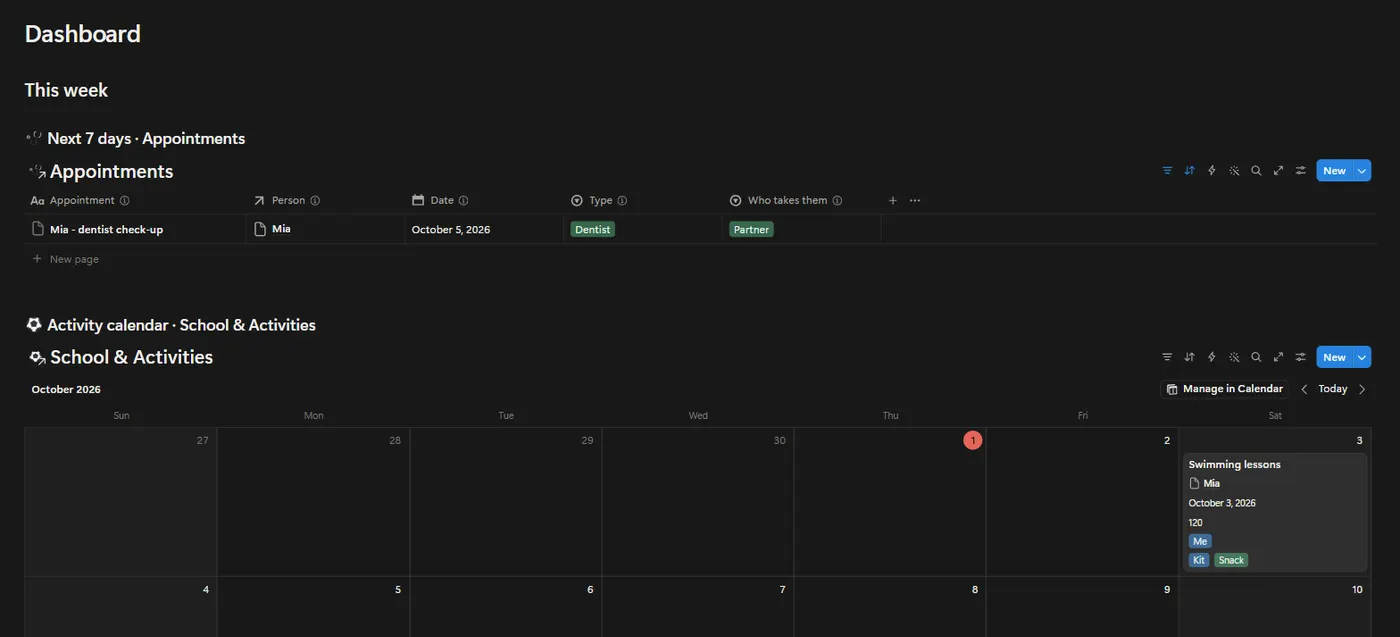This screenshot has height=637, width=1400.
Task: Click calendar day cell 28 on Monday
Action: pos(313,502)
